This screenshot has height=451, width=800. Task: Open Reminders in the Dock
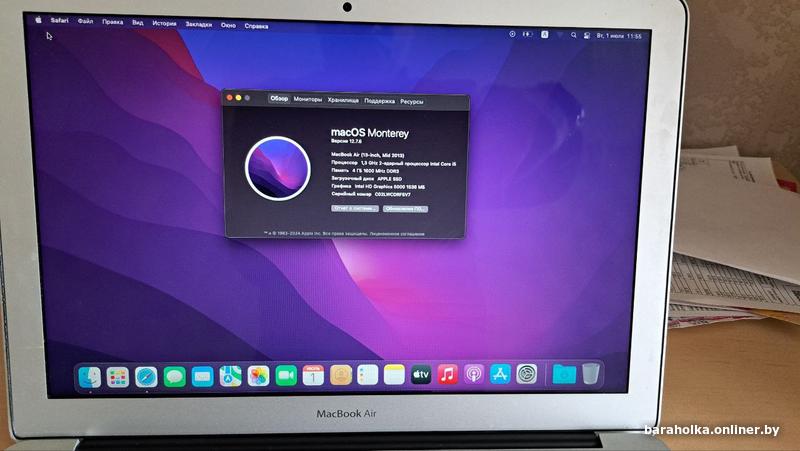click(x=368, y=375)
